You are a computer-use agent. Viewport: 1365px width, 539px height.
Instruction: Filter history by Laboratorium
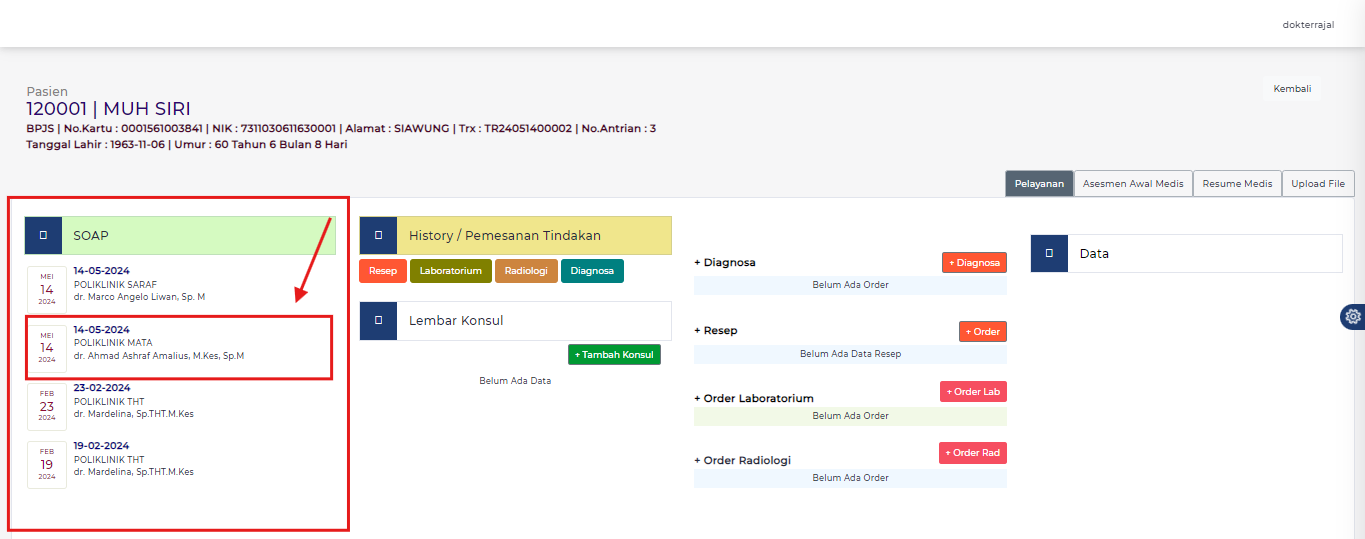click(450, 271)
